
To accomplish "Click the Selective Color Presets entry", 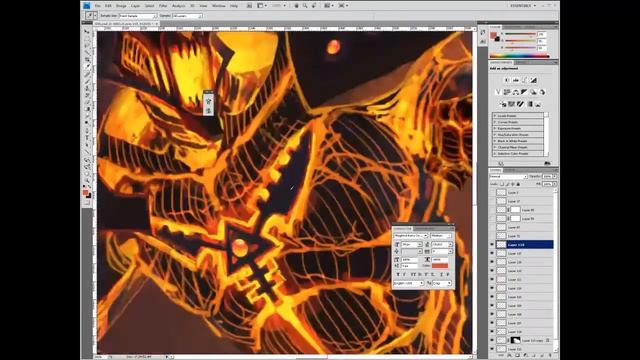I will (518, 153).
